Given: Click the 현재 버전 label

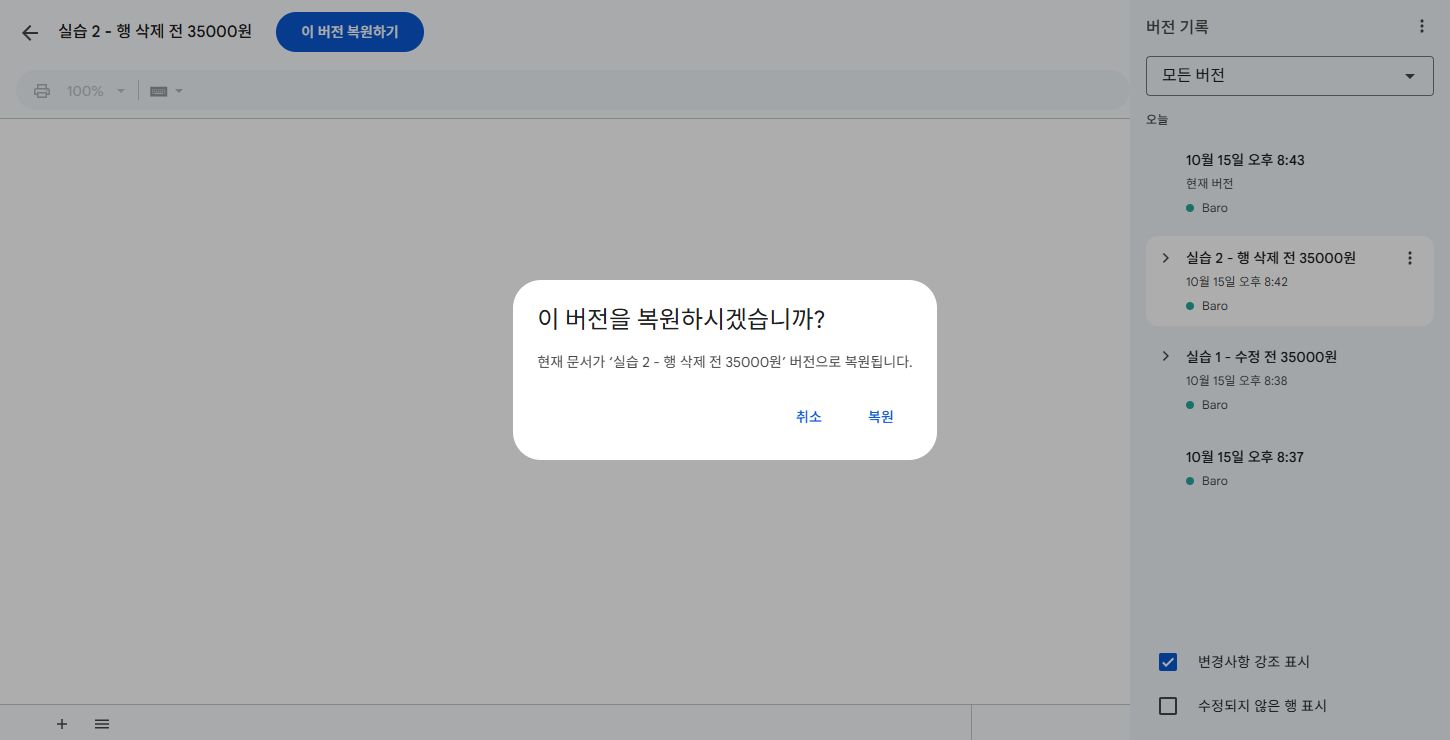Looking at the screenshot, I should coord(1209,184).
